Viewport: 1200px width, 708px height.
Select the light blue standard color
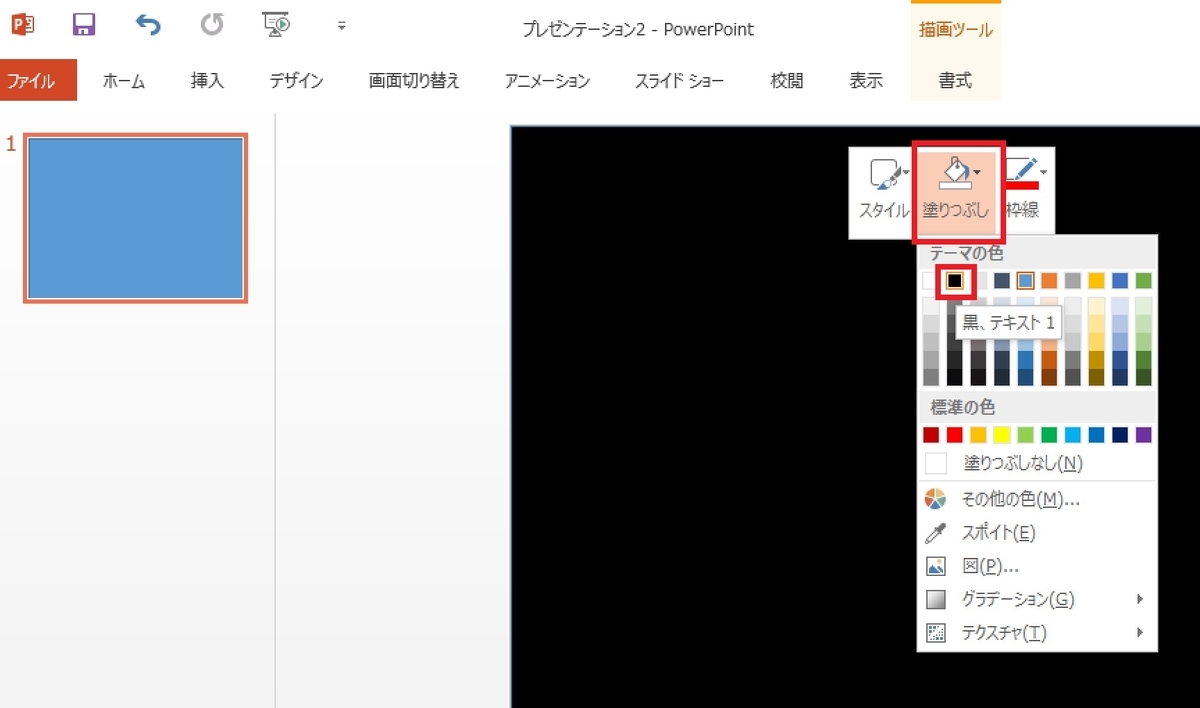coord(1073,435)
